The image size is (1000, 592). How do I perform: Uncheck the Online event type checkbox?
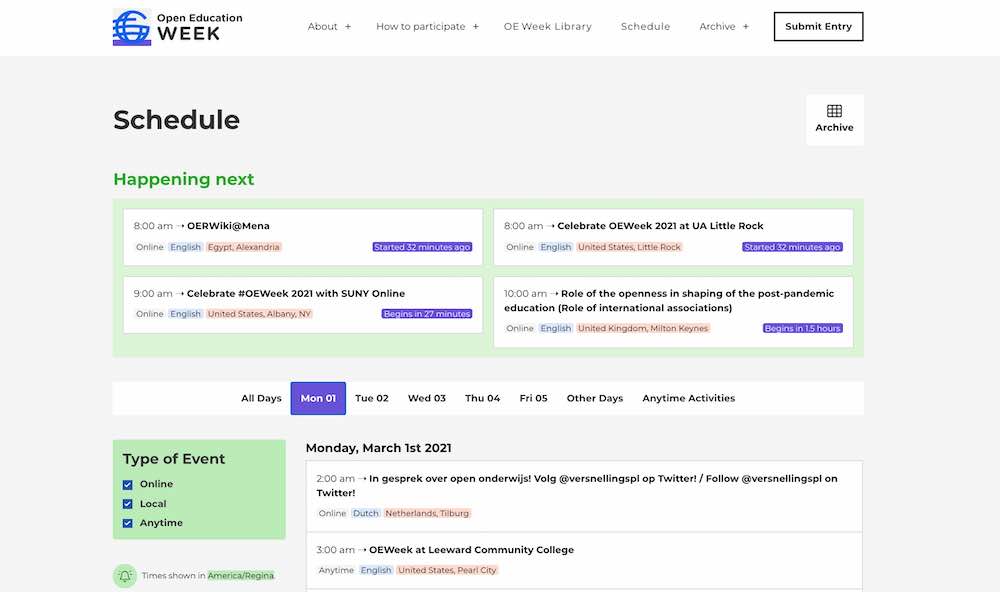128,485
